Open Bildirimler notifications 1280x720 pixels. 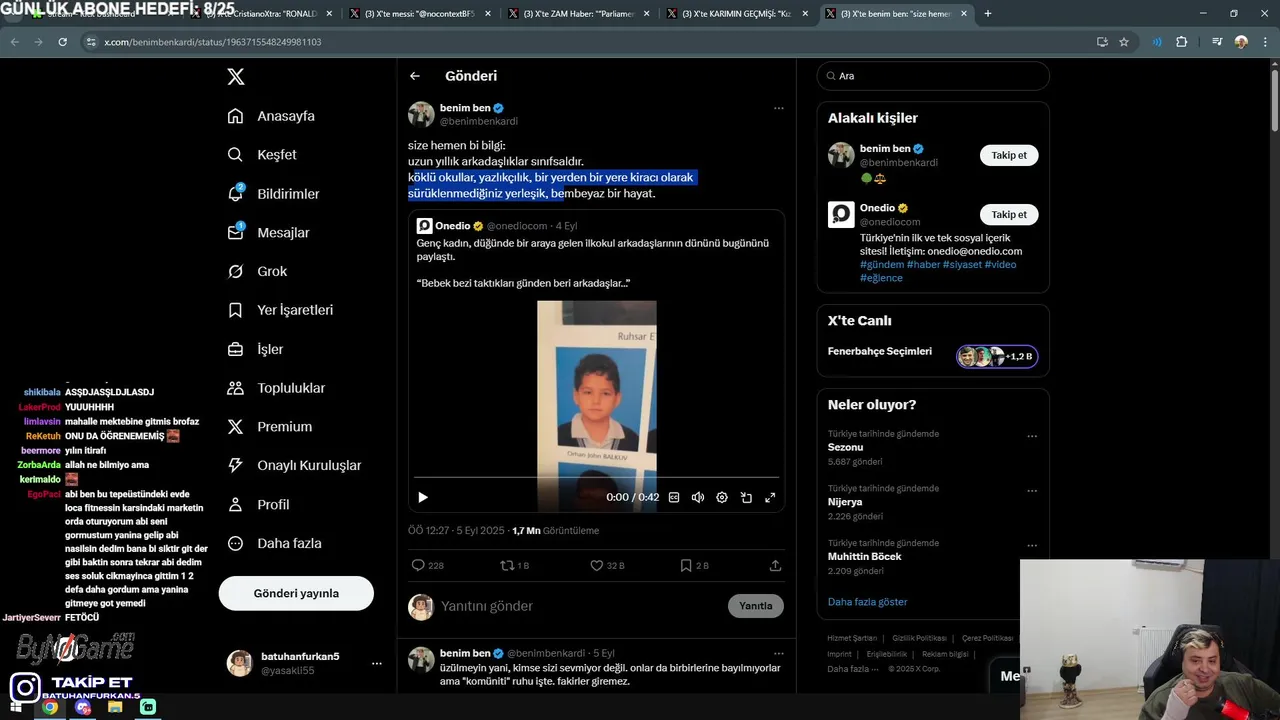click(273, 194)
